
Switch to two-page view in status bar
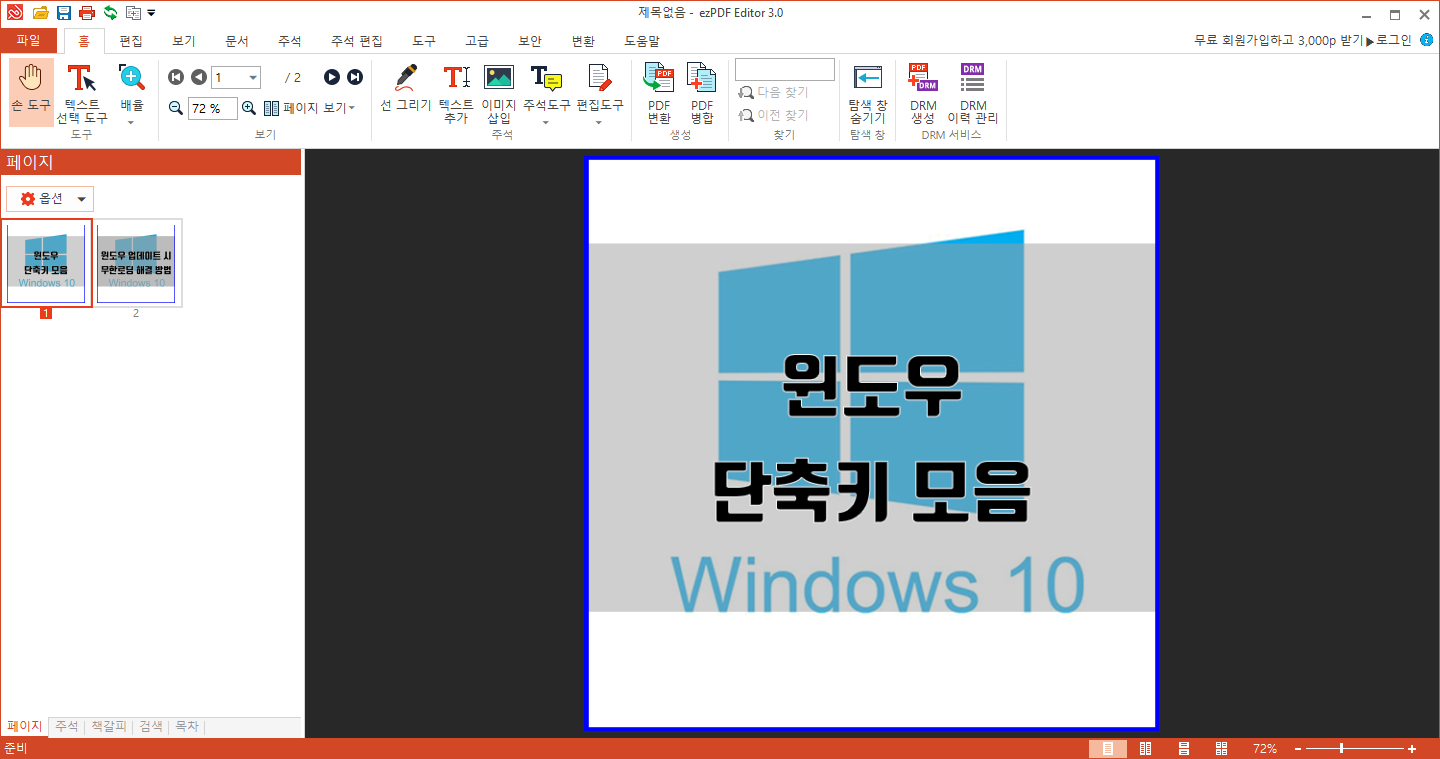(x=1146, y=749)
